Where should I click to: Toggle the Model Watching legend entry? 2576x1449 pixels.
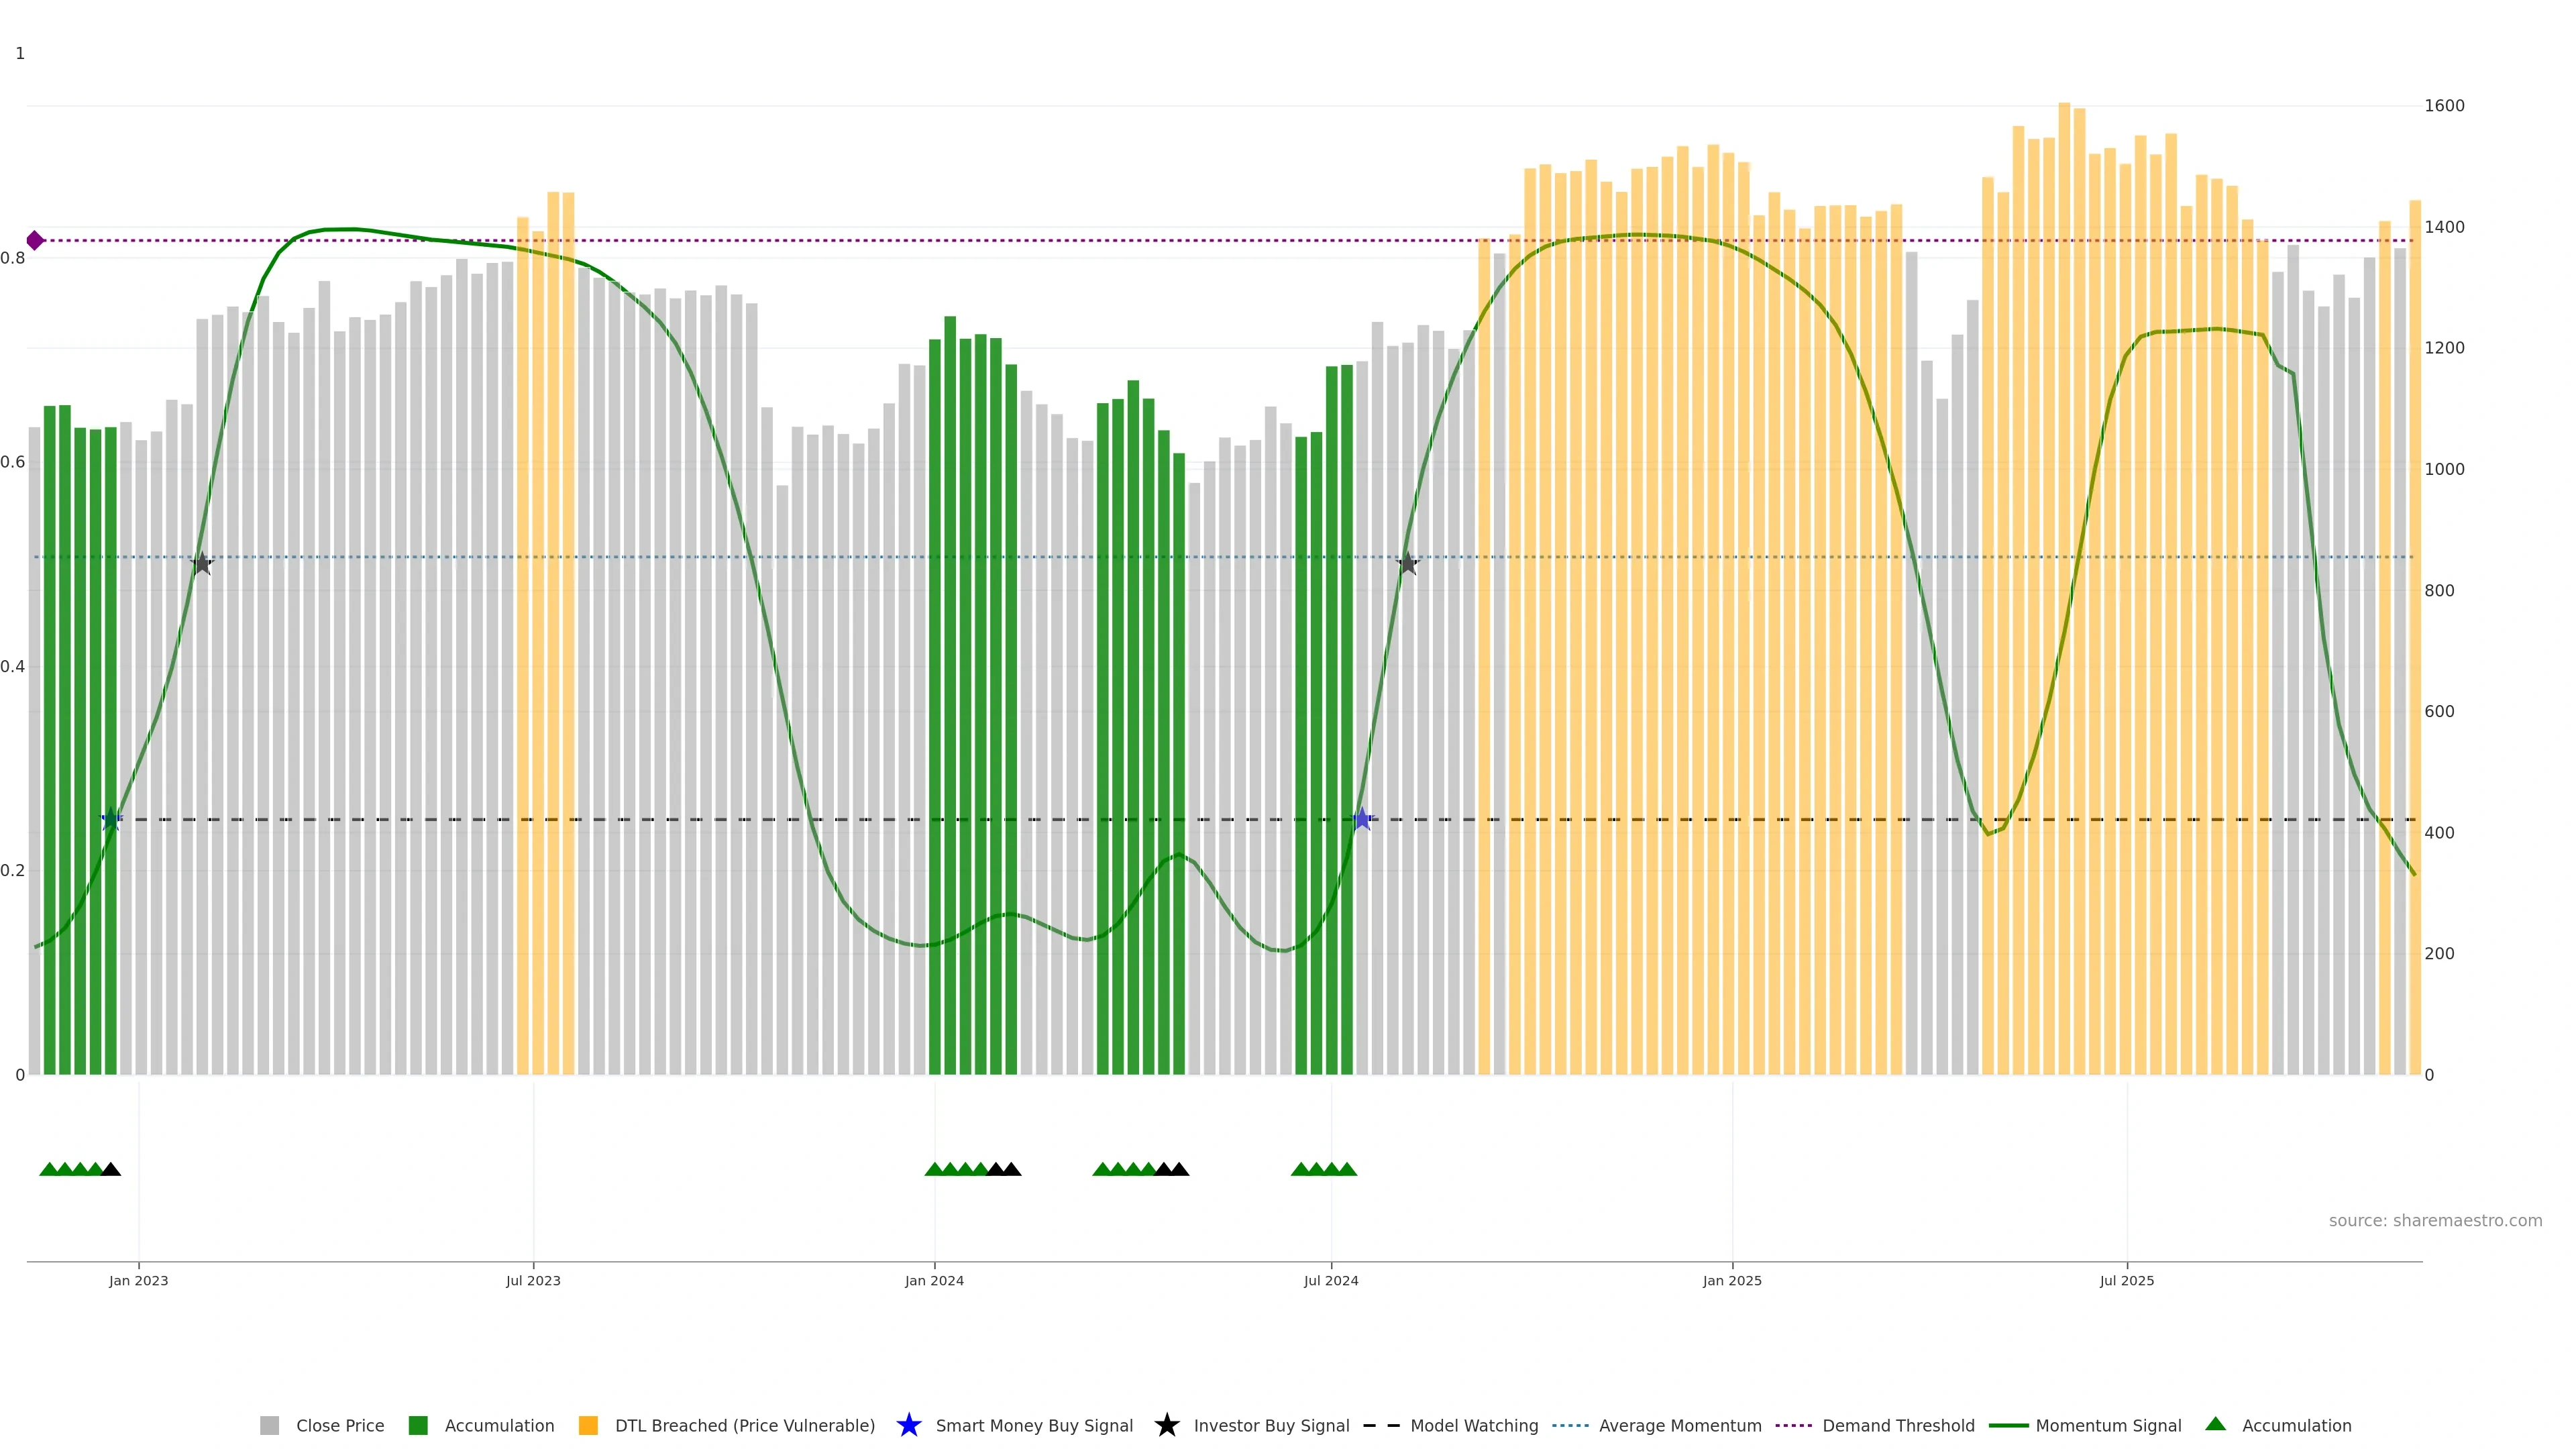click(1473, 1425)
